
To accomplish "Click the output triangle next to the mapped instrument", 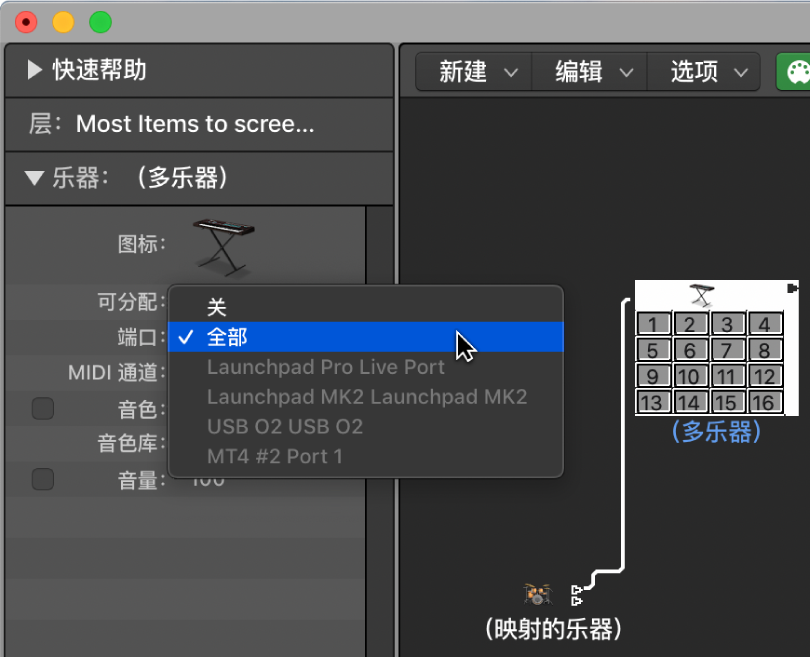I will tap(576, 592).
